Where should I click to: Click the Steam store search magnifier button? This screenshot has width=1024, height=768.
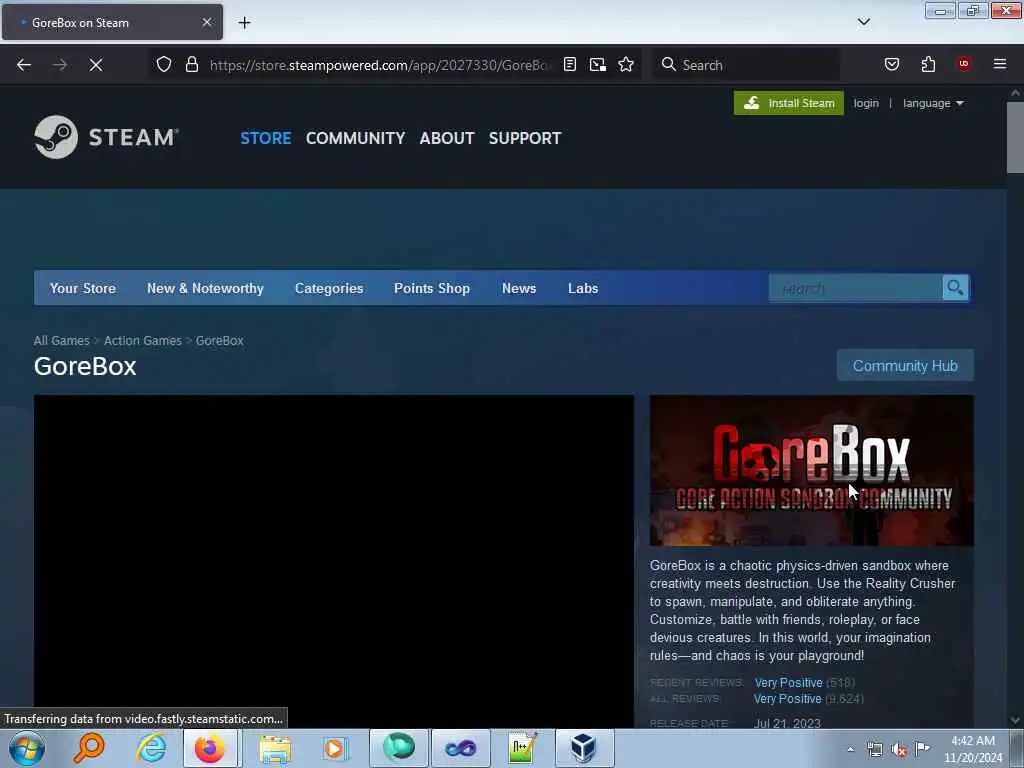coord(955,288)
